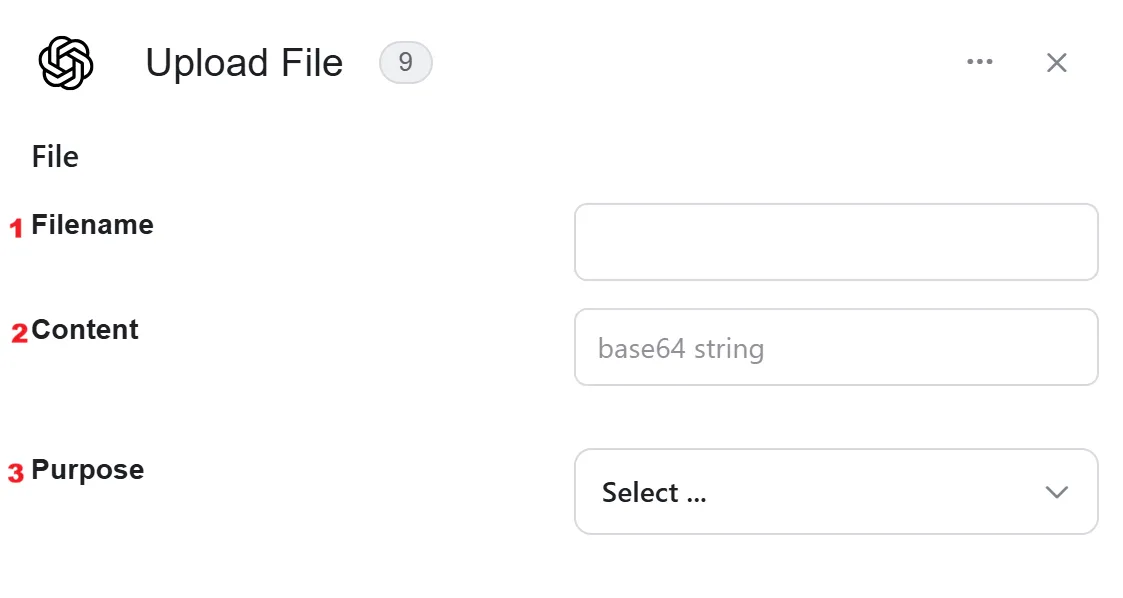Image resolution: width=1123 pixels, height=598 pixels.
Task: Click the step count badge showing 9
Action: [x=405, y=62]
